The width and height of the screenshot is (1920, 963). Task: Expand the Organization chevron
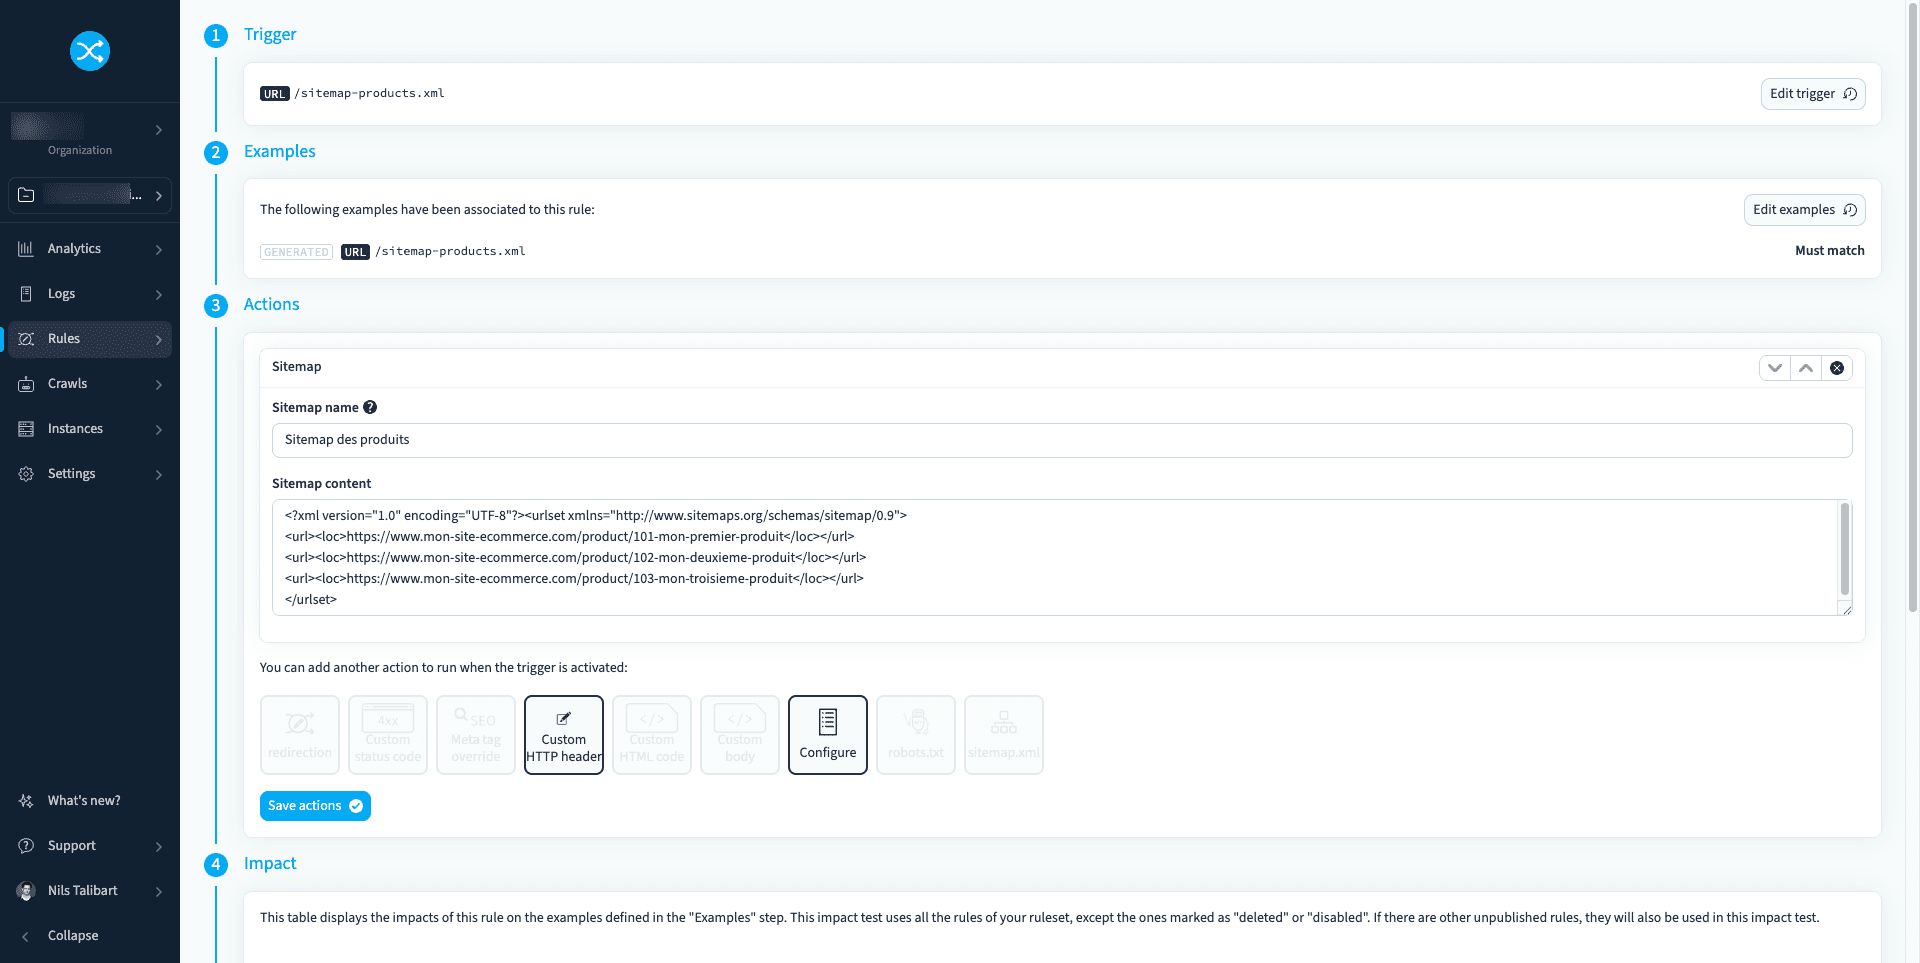click(x=159, y=130)
